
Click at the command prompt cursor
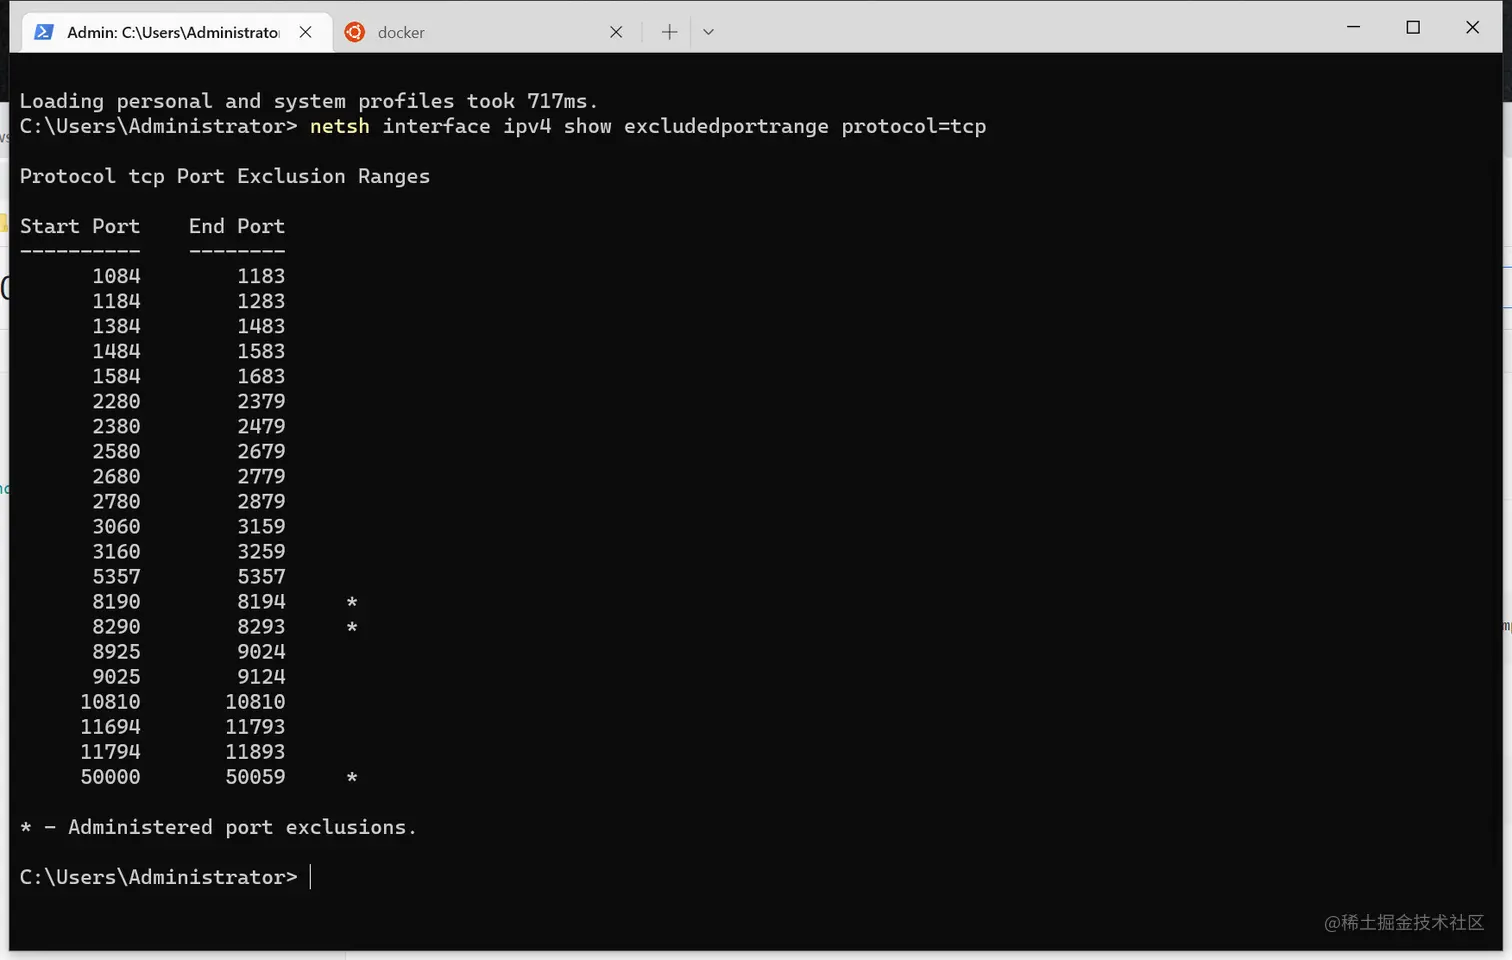click(x=311, y=877)
